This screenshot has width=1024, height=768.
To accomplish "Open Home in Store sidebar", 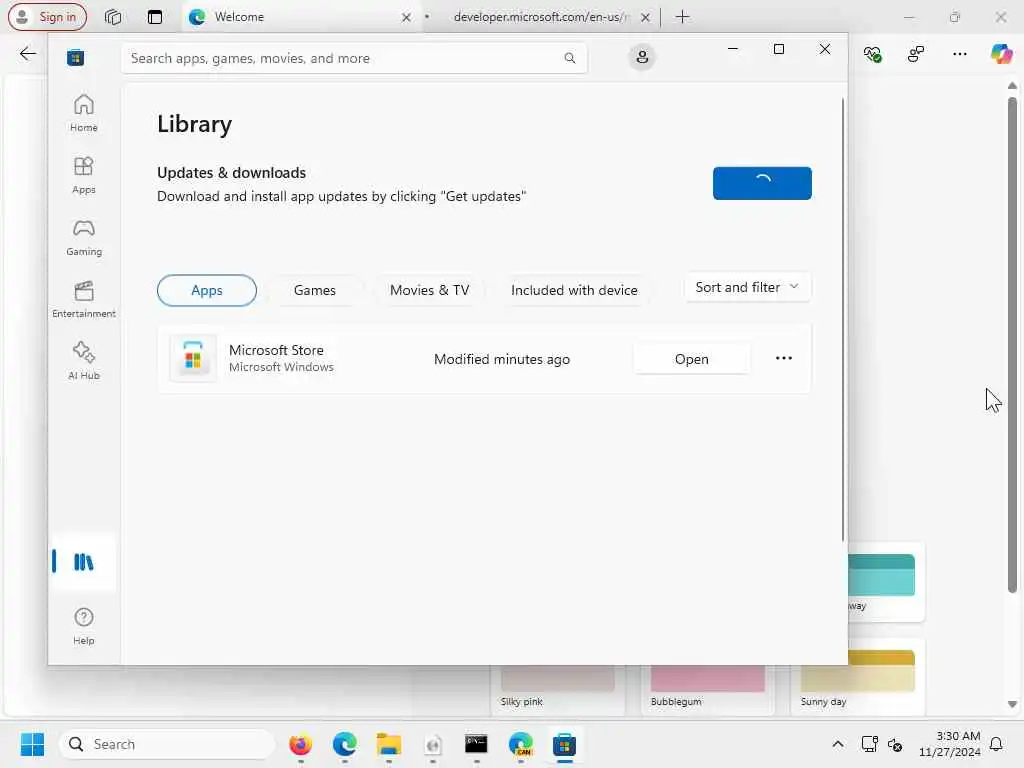I will pos(84,113).
